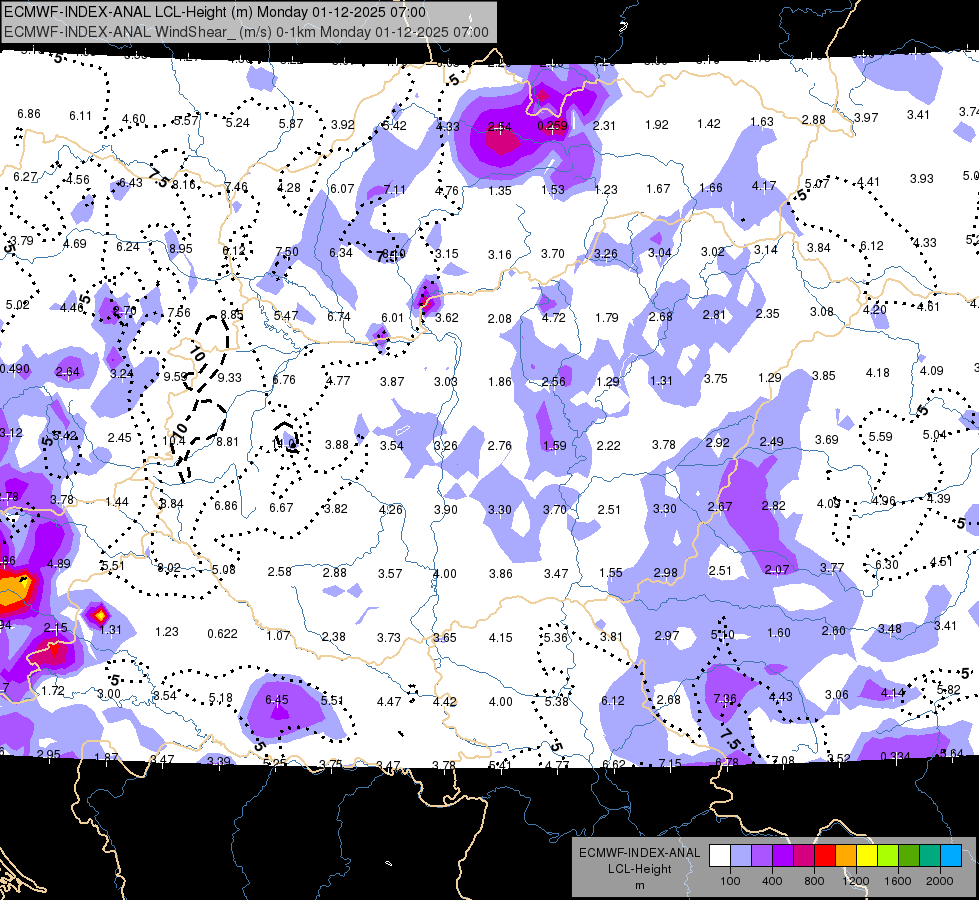Select the light blue 100 m legend swatch
The image size is (979, 900).
click(x=741, y=855)
